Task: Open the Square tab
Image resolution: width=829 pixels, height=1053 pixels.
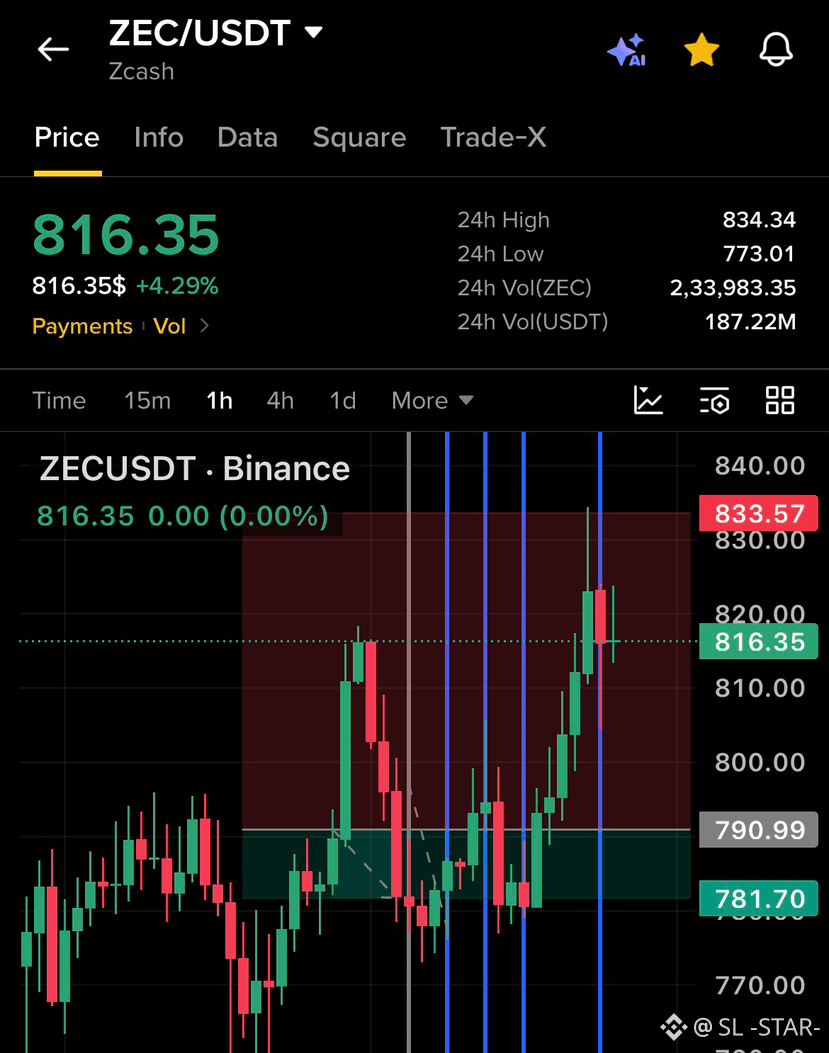Action: pos(359,138)
